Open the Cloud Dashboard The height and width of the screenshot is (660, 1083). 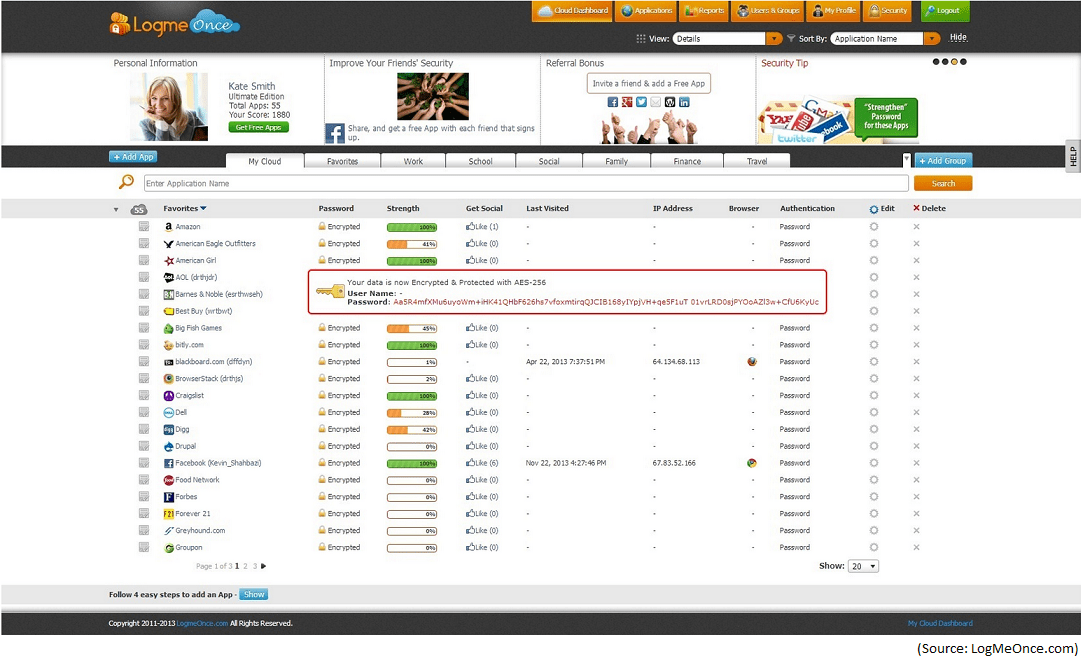pyautogui.click(x=573, y=11)
